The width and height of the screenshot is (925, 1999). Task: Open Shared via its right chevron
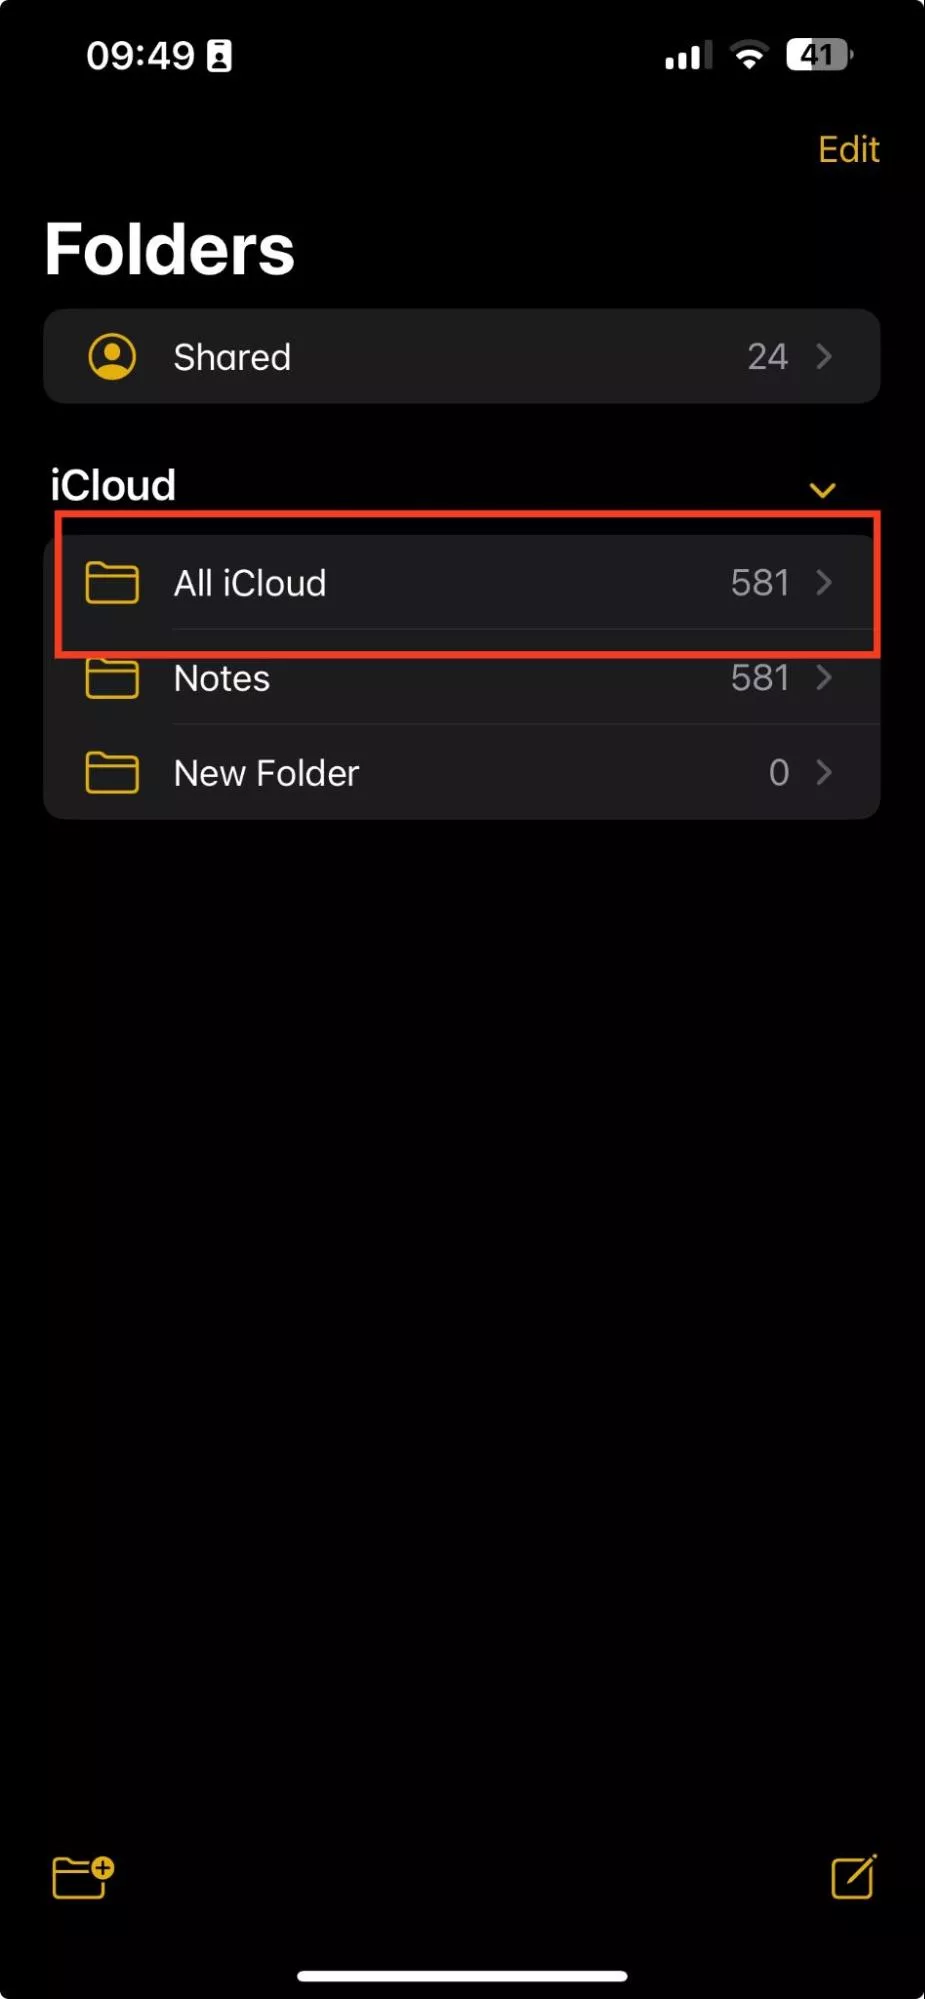(x=824, y=357)
